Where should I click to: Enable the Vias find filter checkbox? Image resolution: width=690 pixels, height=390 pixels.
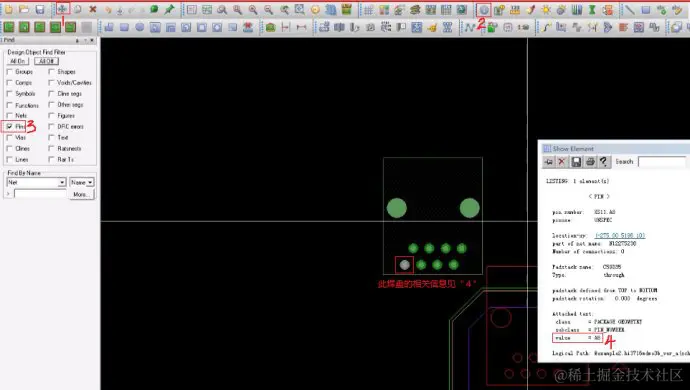(10, 137)
